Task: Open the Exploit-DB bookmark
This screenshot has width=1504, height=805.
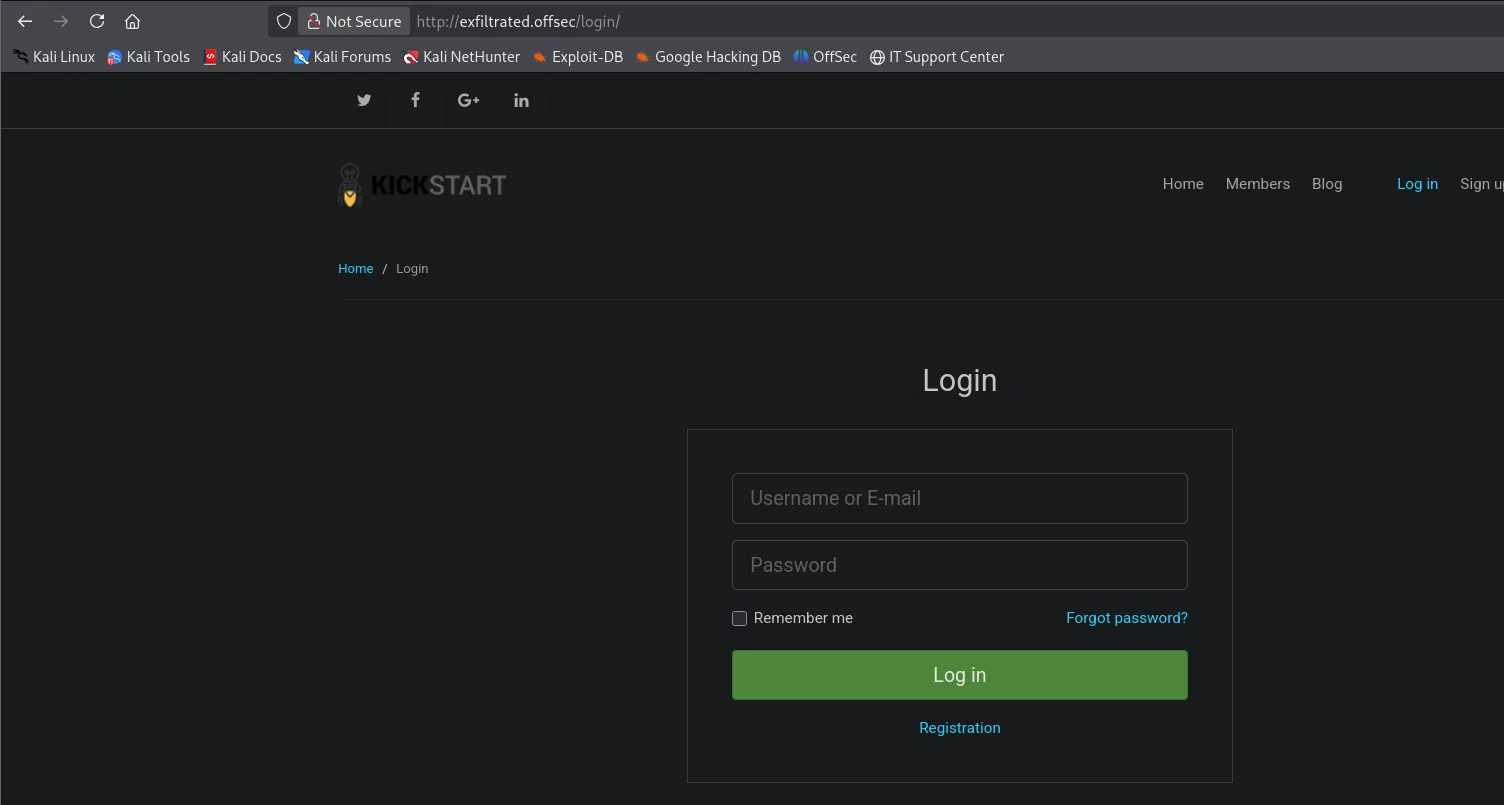Action: [x=577, y=57]
